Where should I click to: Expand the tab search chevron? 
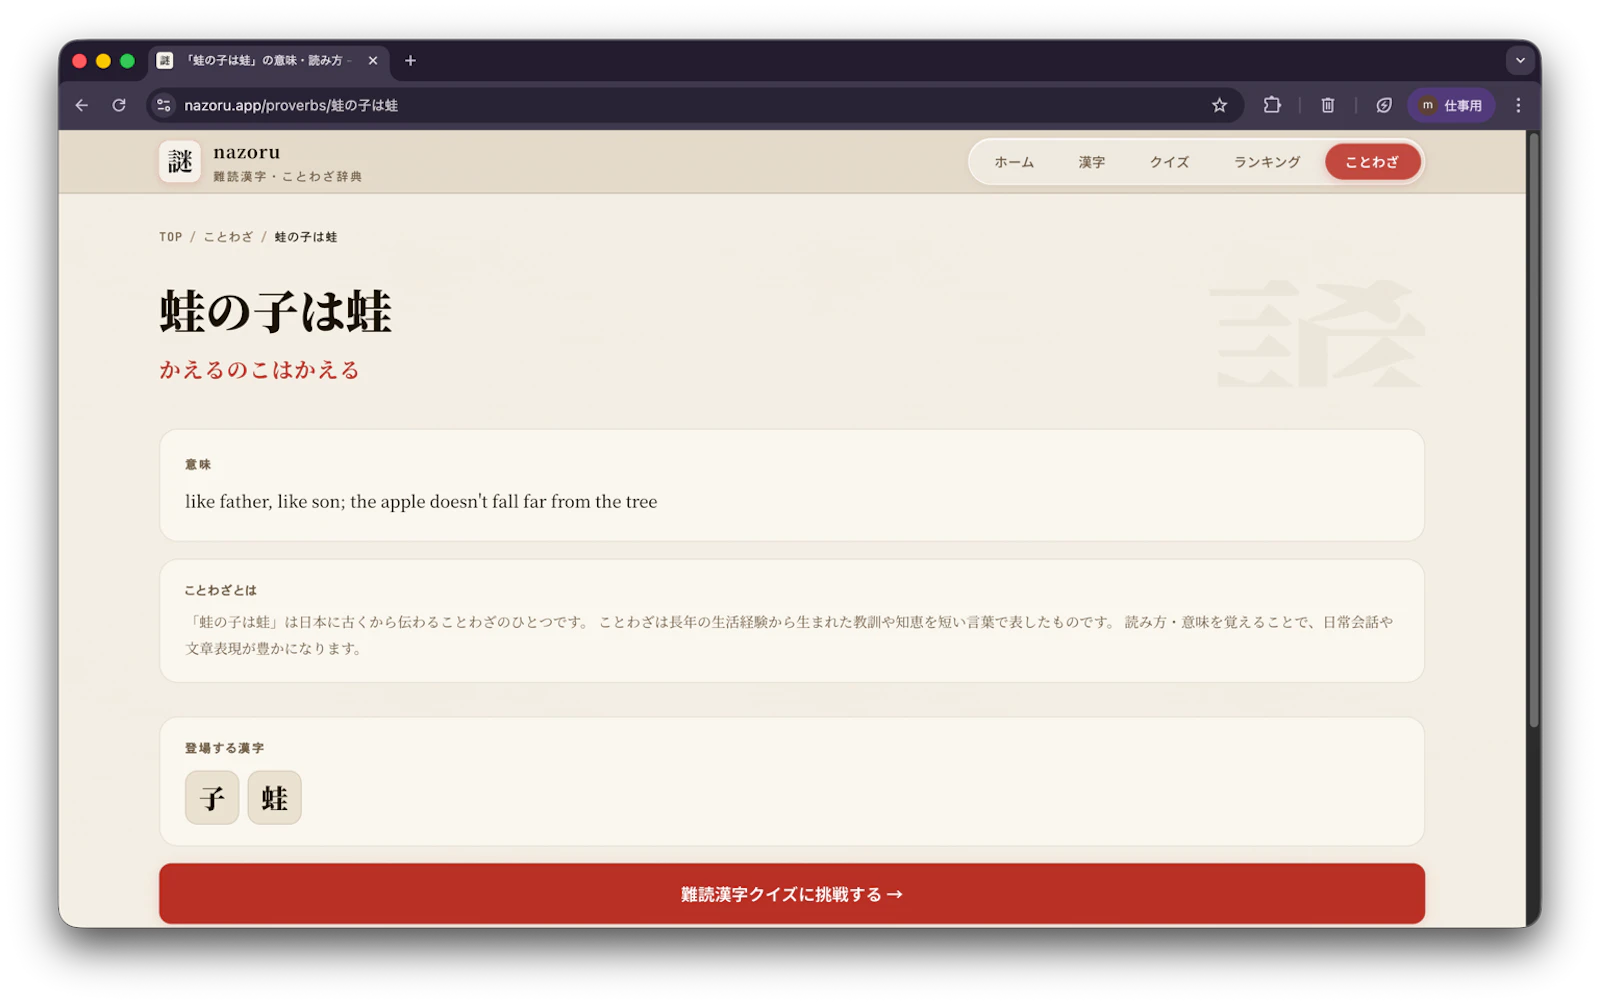click(x=1520, y=61)
